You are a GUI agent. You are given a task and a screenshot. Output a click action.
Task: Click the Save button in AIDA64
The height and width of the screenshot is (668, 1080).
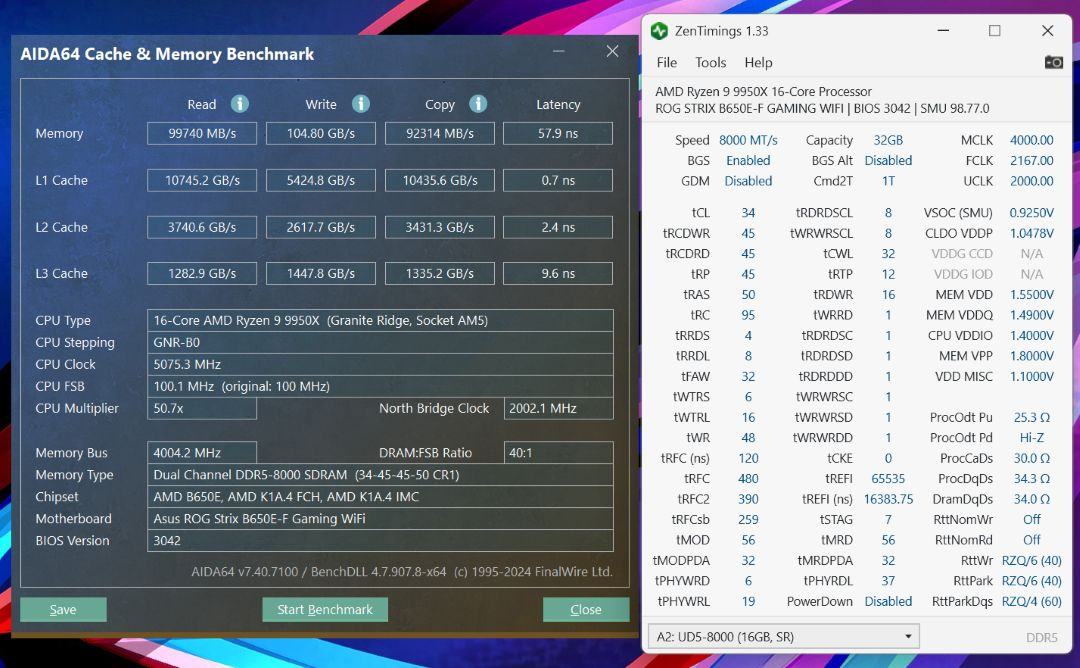point(63,609)
